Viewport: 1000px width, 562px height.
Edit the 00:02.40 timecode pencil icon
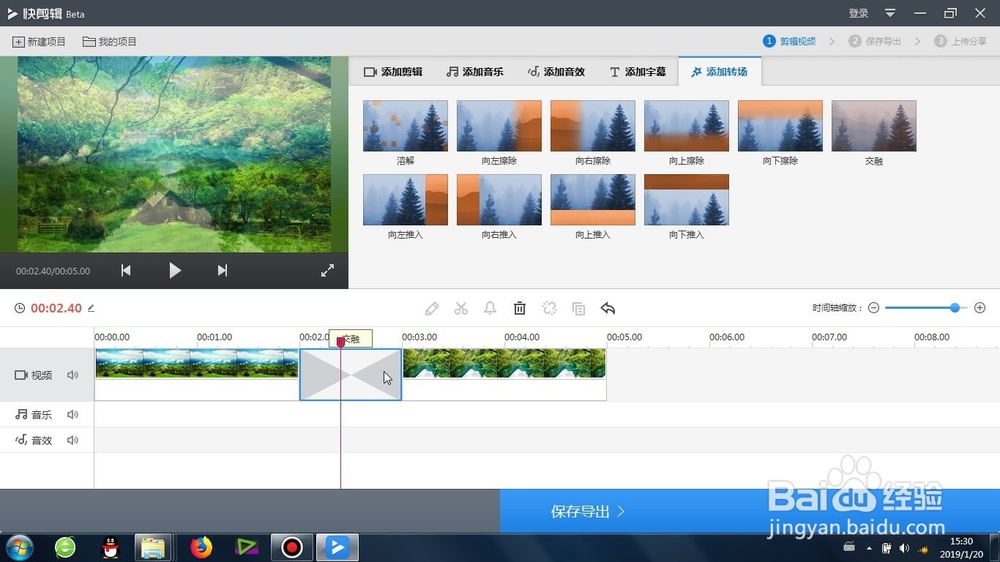pyautogui.click(x=91, y=308)
